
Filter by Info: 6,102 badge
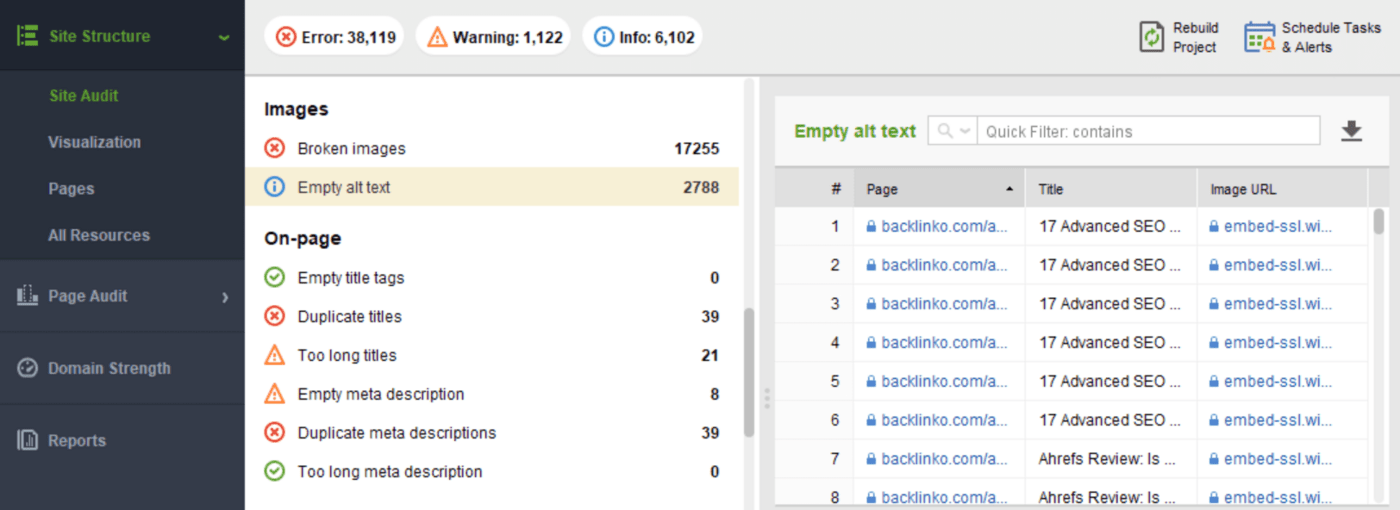click(642, 37)
